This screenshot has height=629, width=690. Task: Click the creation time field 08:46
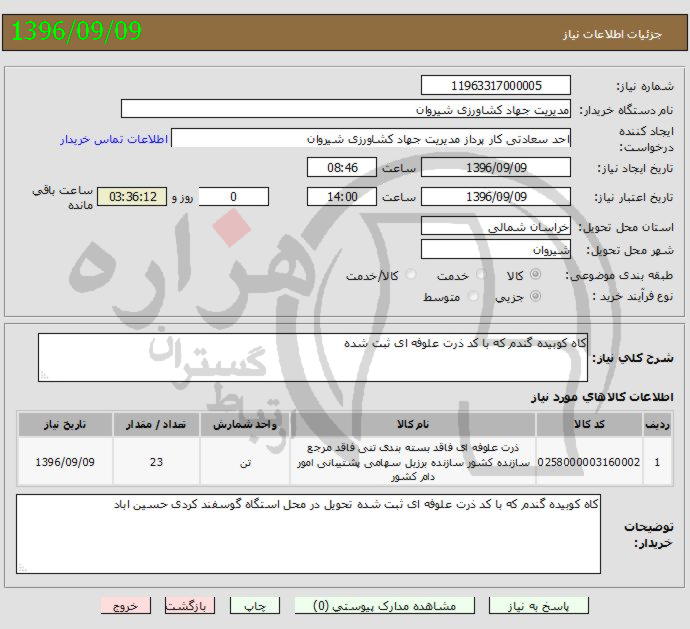342,167
